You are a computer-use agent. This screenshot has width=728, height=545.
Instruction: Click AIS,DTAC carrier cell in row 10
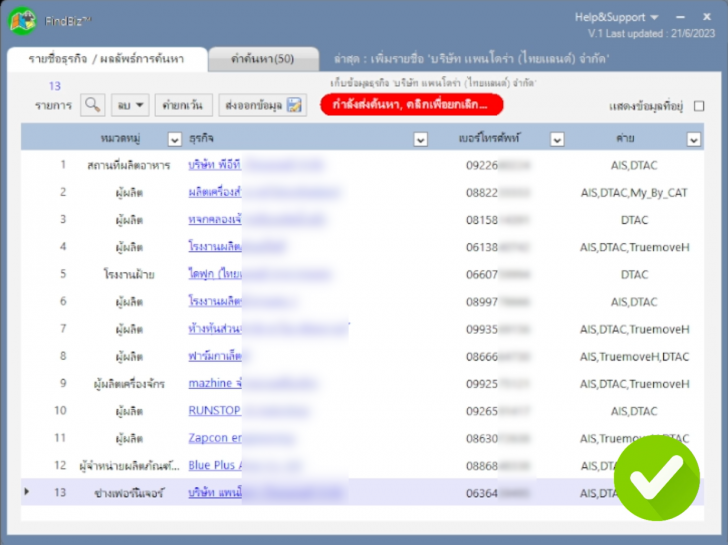click(634, 411)
